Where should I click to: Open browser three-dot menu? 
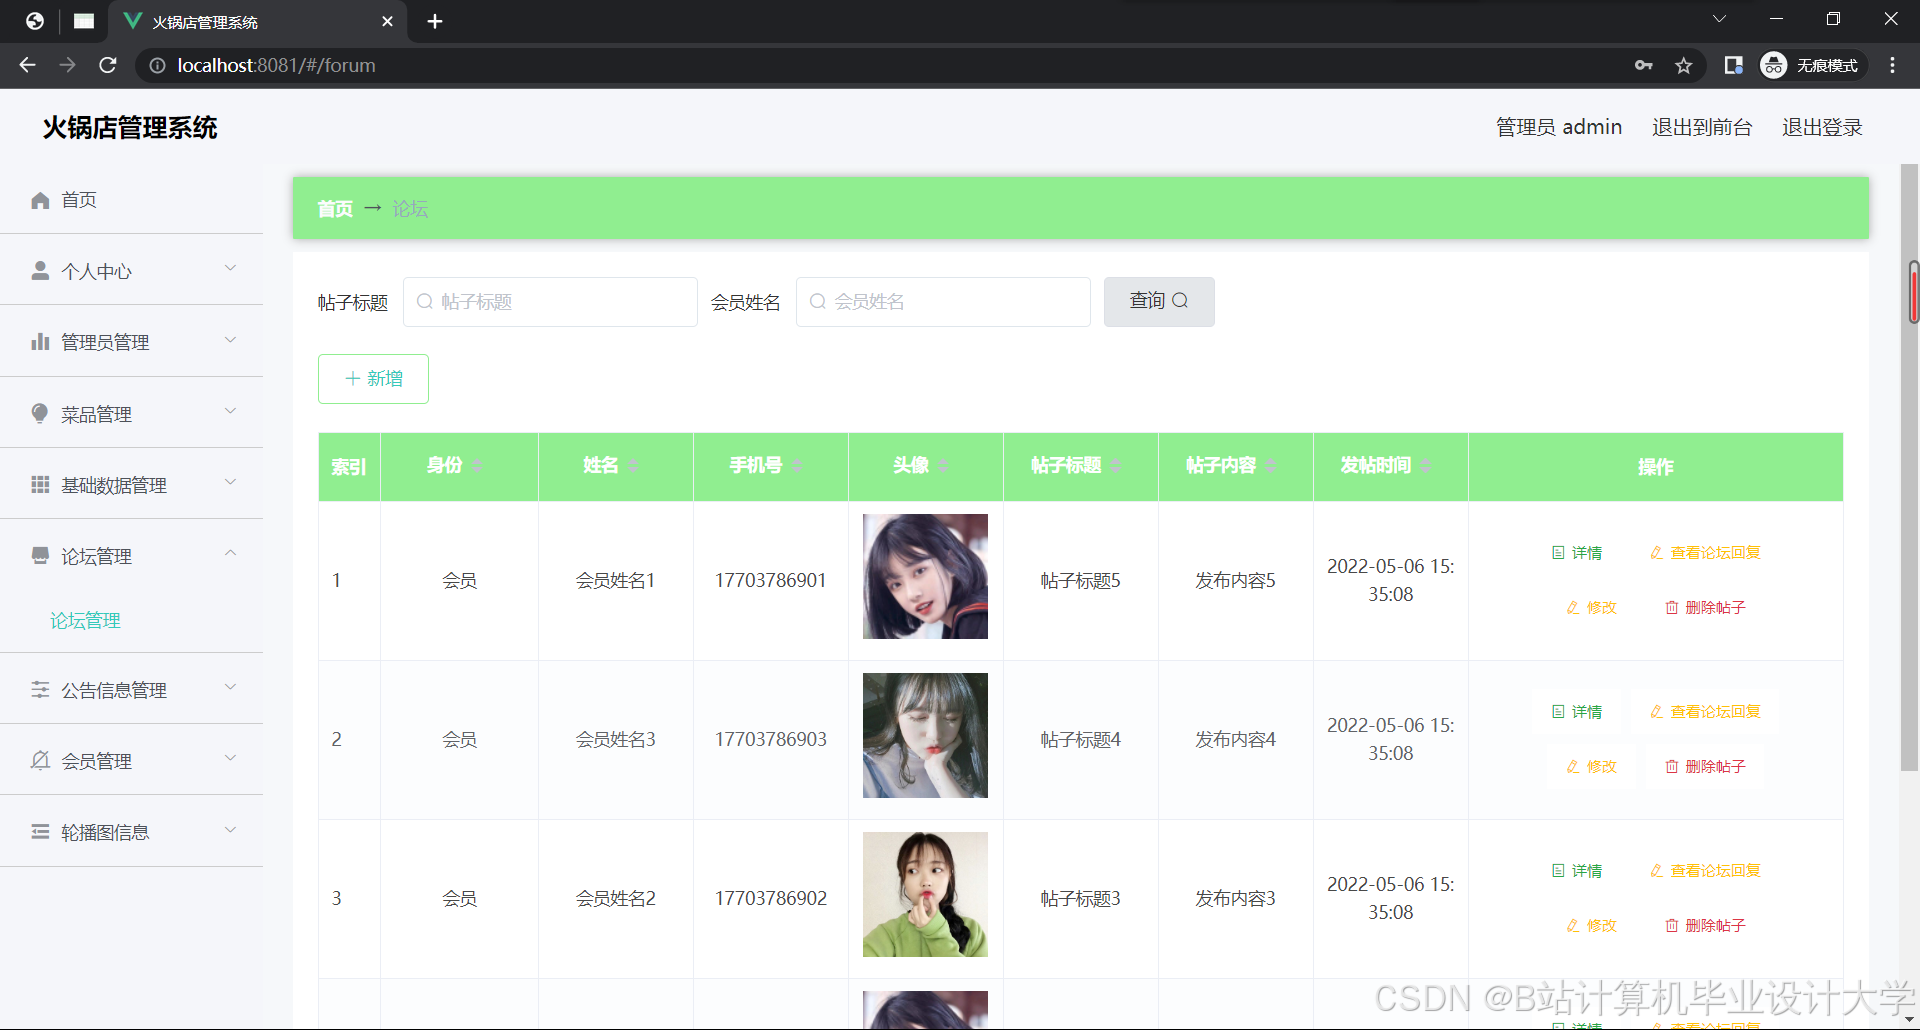tap(1892, 65)
